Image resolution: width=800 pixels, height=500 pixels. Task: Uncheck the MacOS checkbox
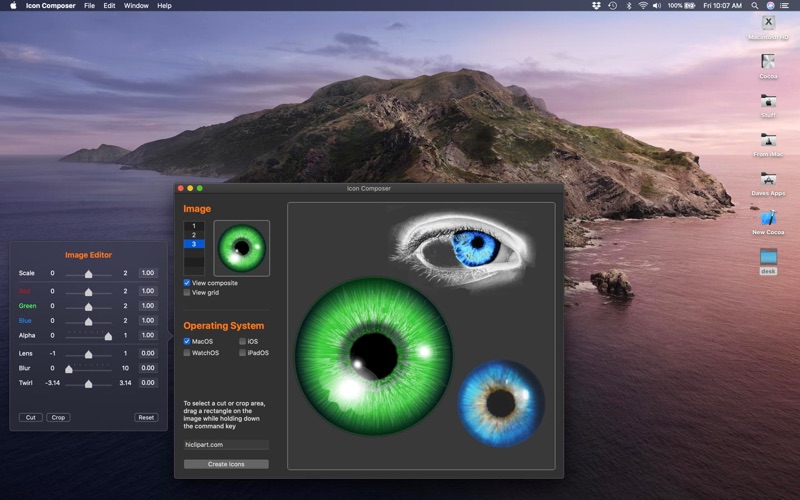(x=187, y=341)
